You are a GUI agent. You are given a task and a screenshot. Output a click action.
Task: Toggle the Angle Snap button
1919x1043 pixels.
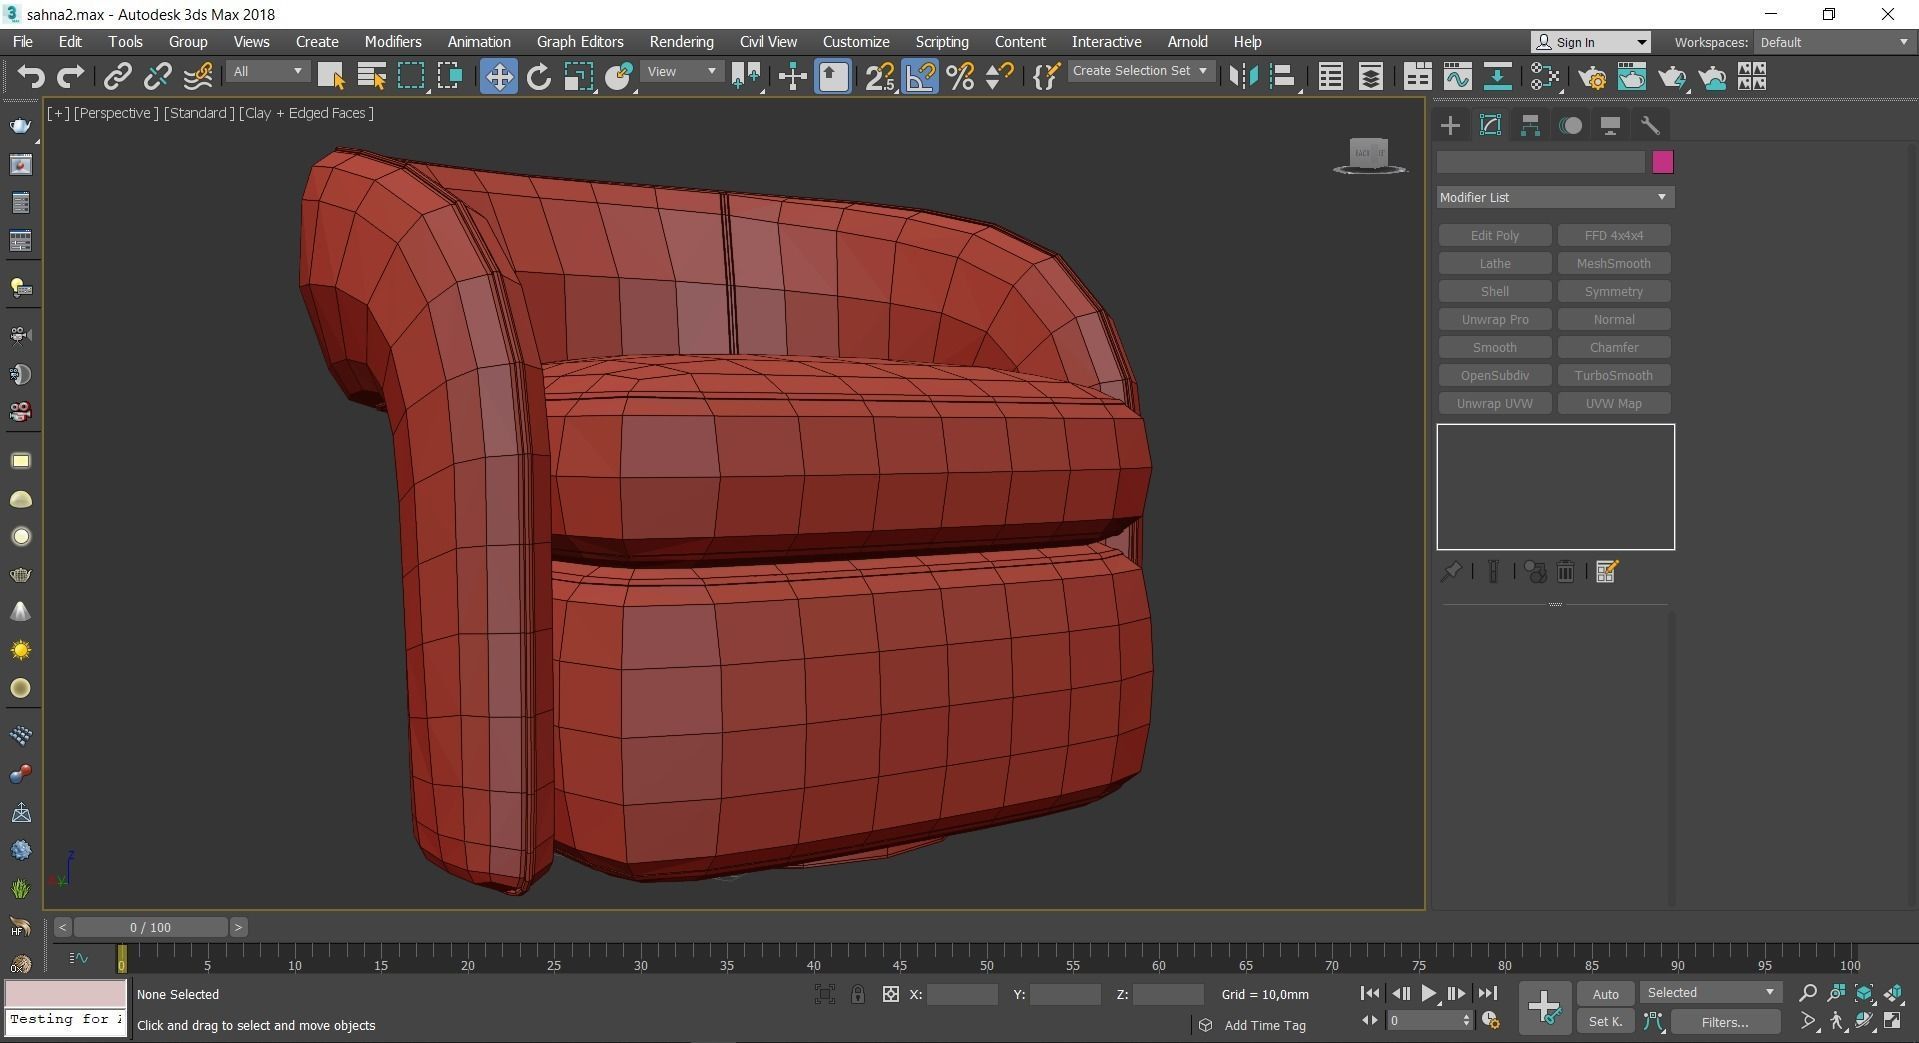click(x=920, y=77)
